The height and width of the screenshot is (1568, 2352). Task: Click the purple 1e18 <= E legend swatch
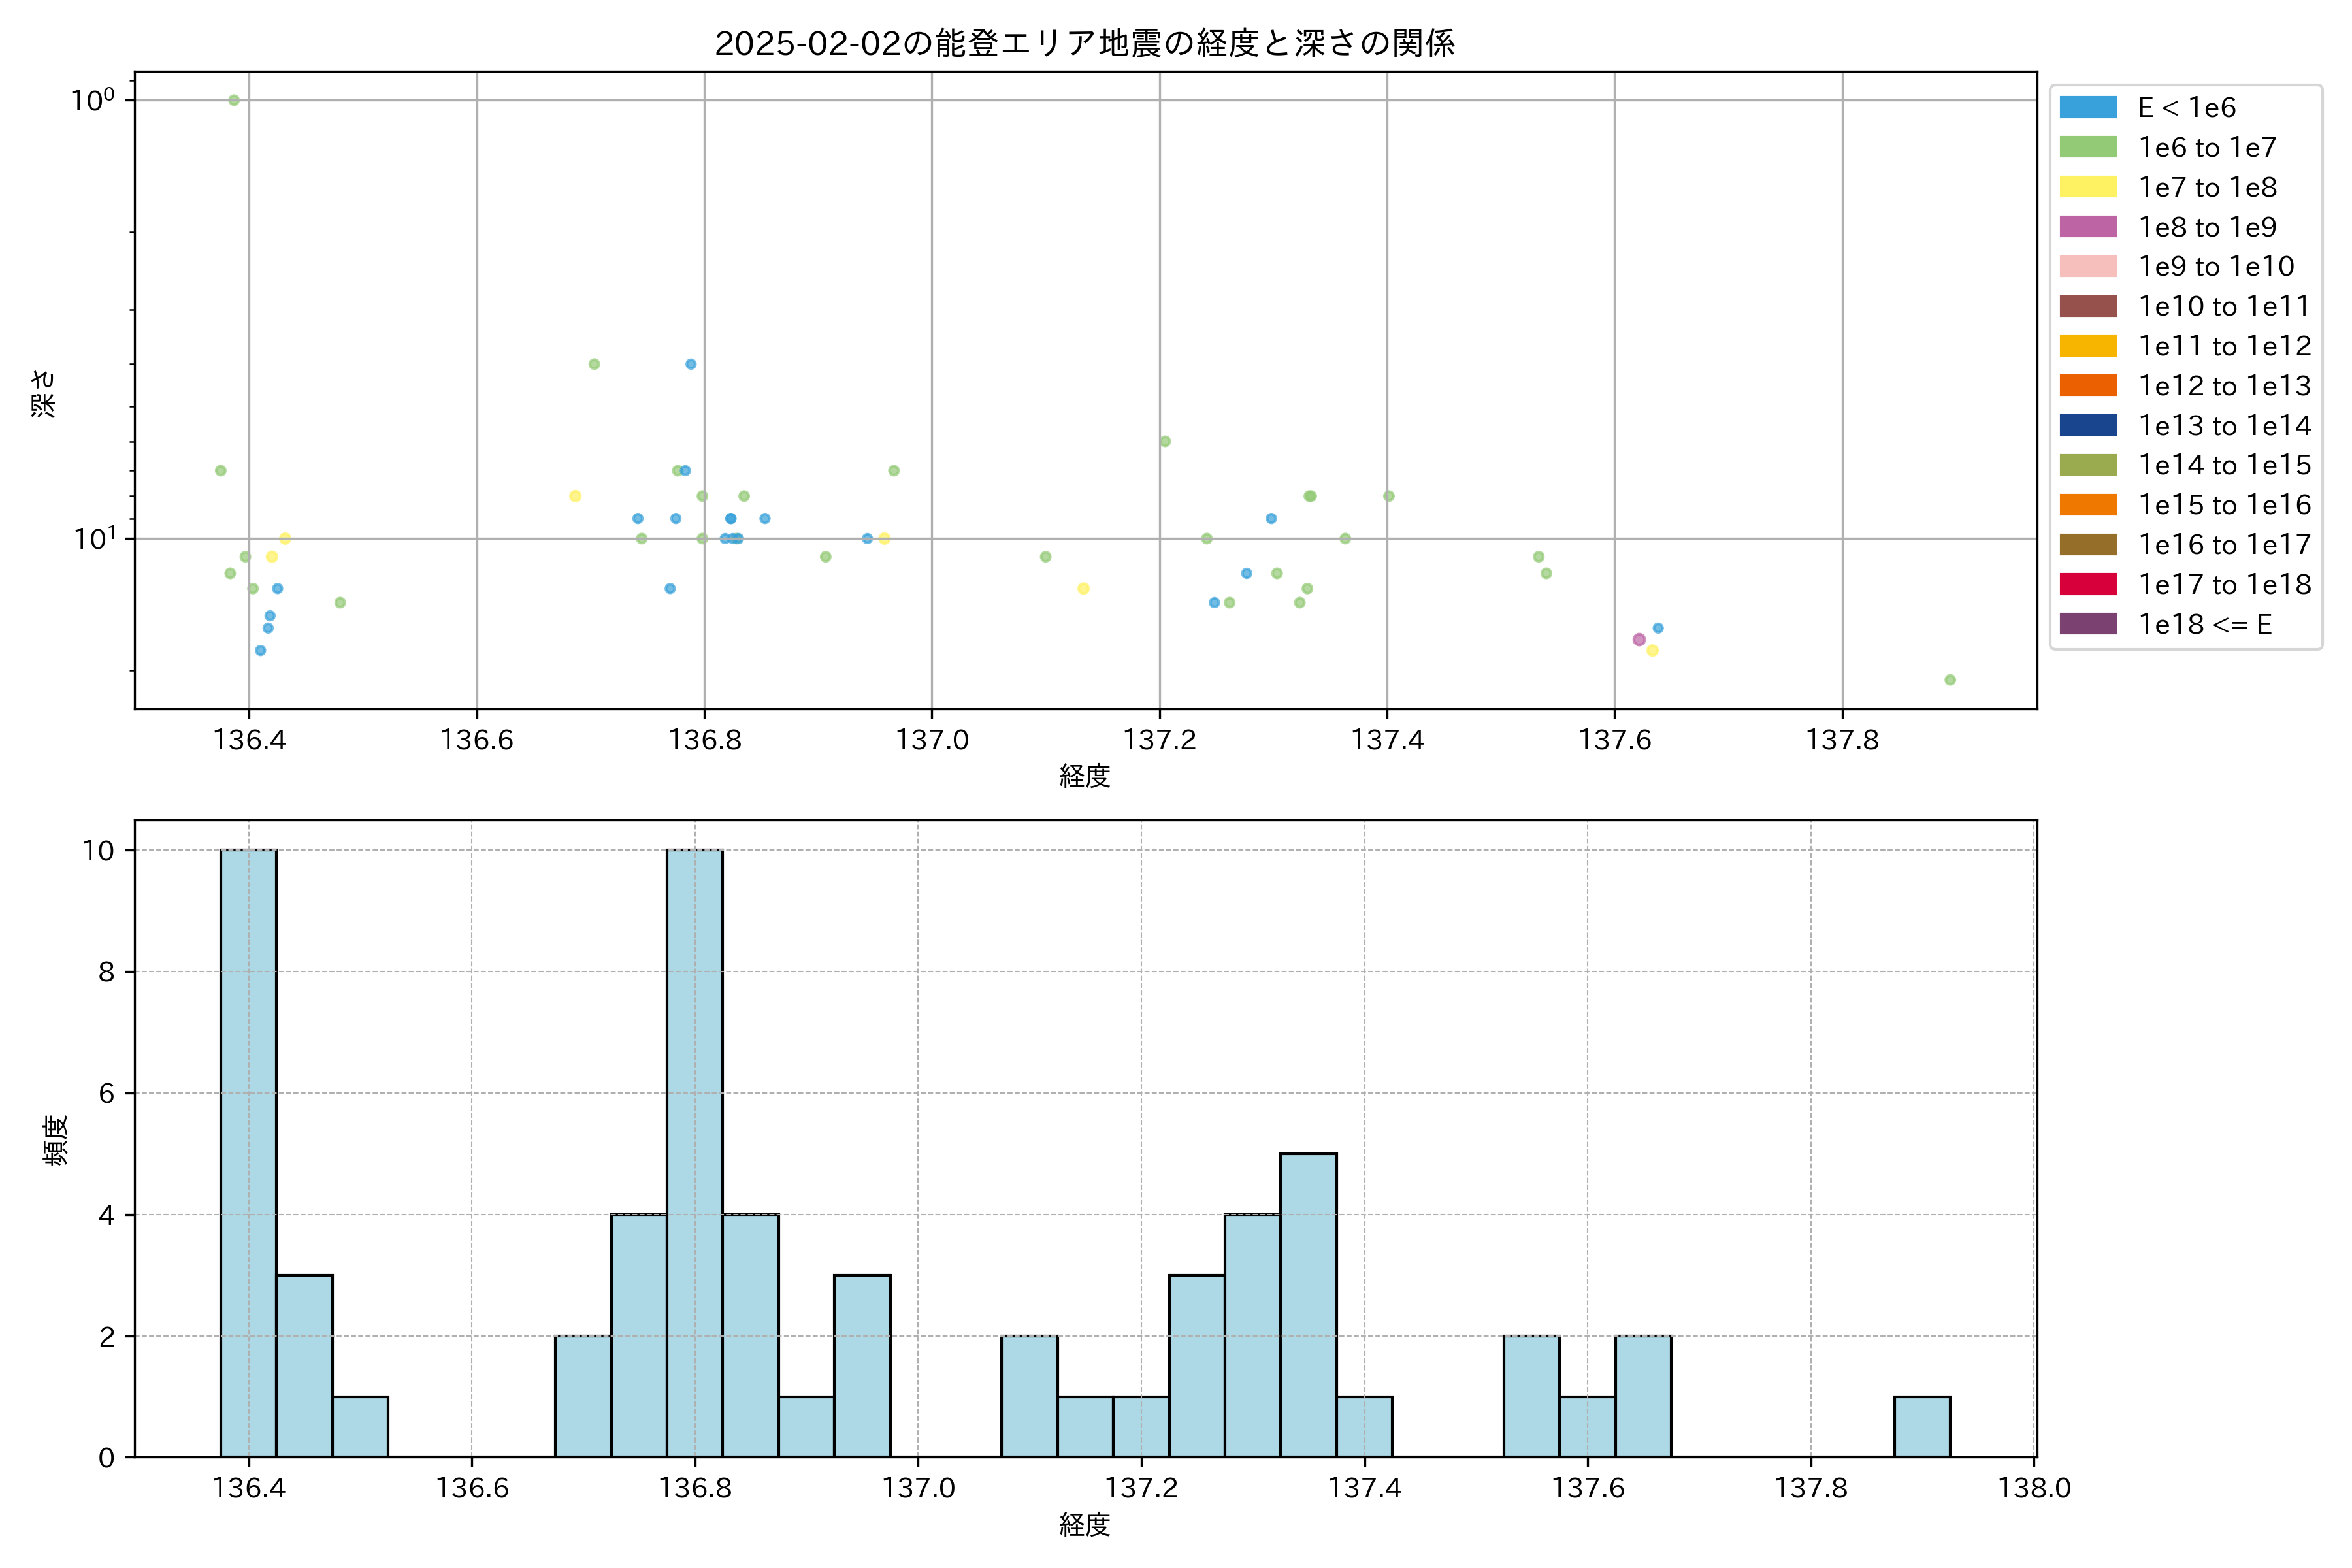pyautogui.click(x=2087, y=624)
